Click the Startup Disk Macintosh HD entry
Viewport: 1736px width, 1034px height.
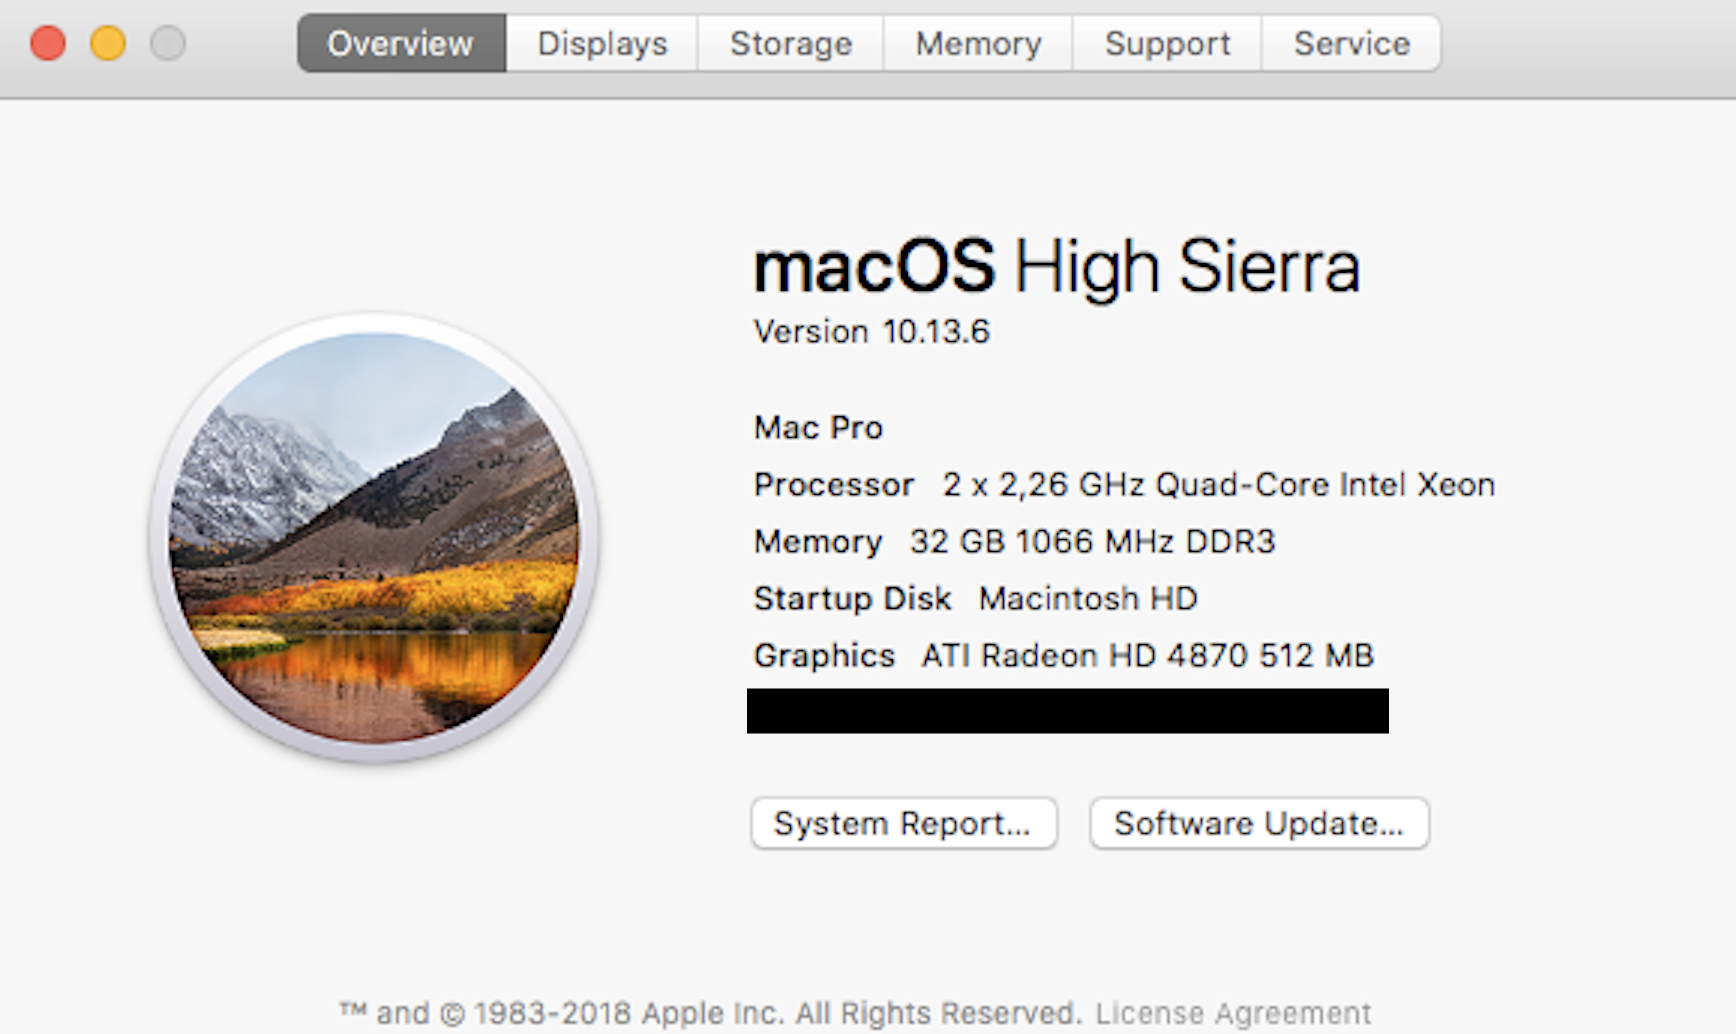click(975, 599)
